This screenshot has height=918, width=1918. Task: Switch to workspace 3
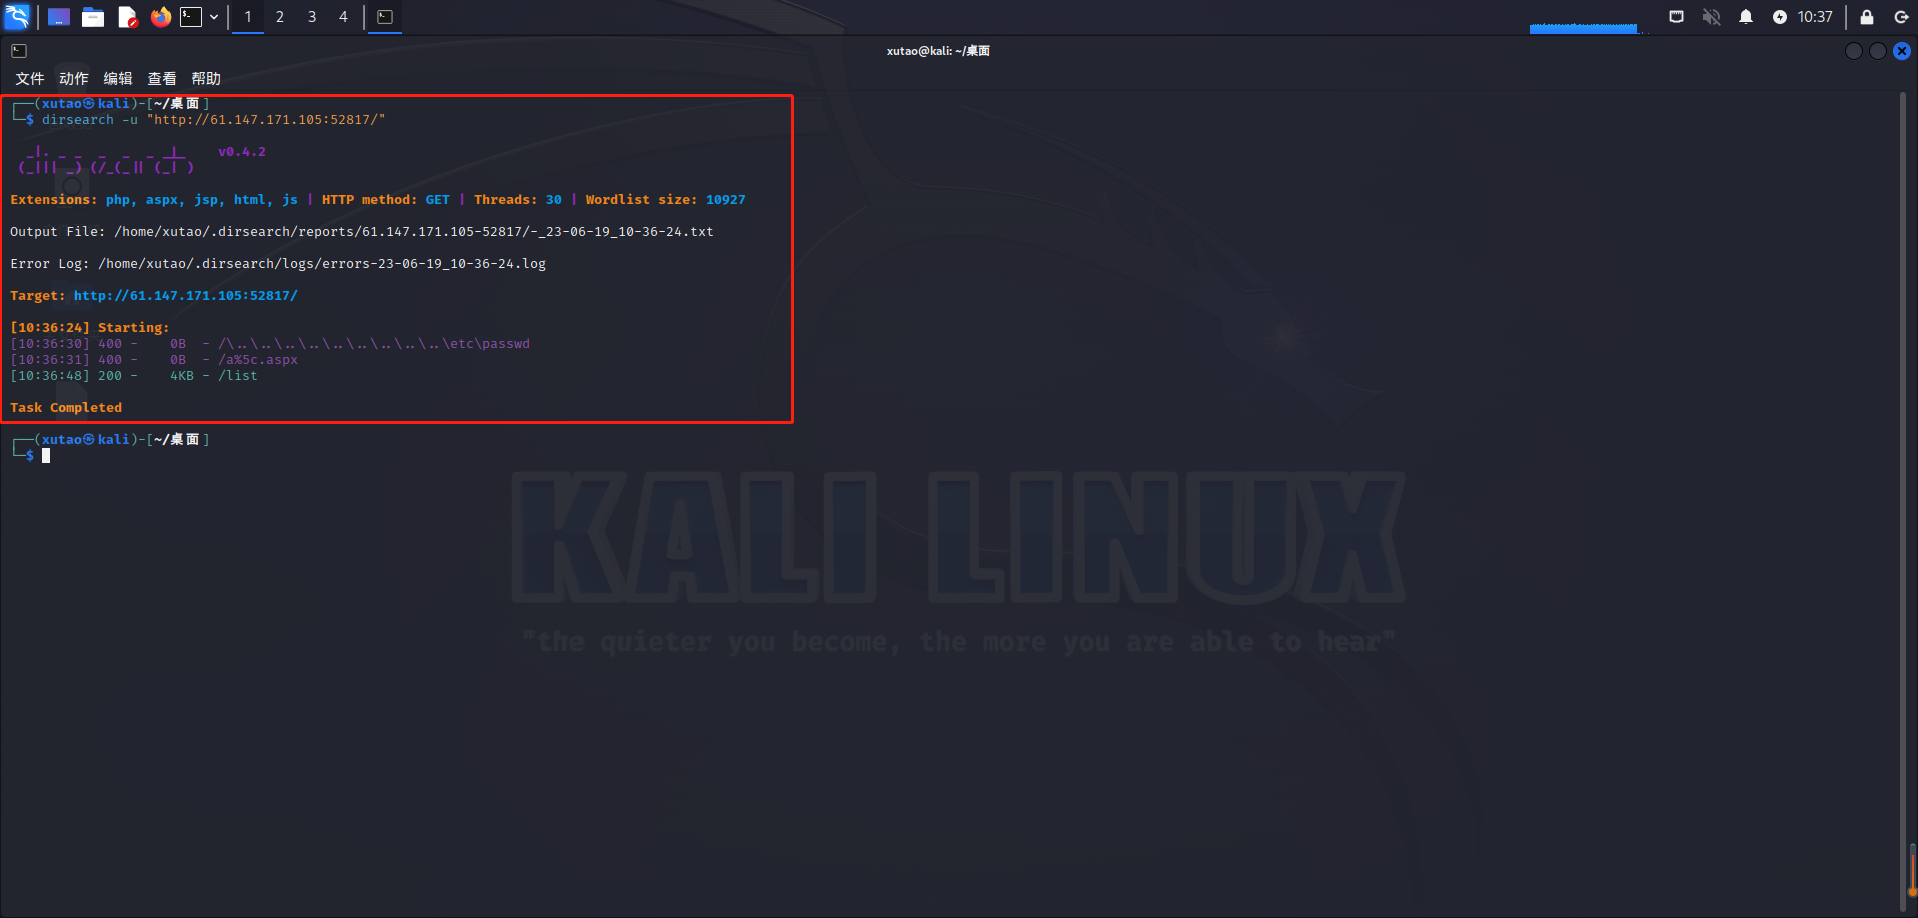click(312, 17)
